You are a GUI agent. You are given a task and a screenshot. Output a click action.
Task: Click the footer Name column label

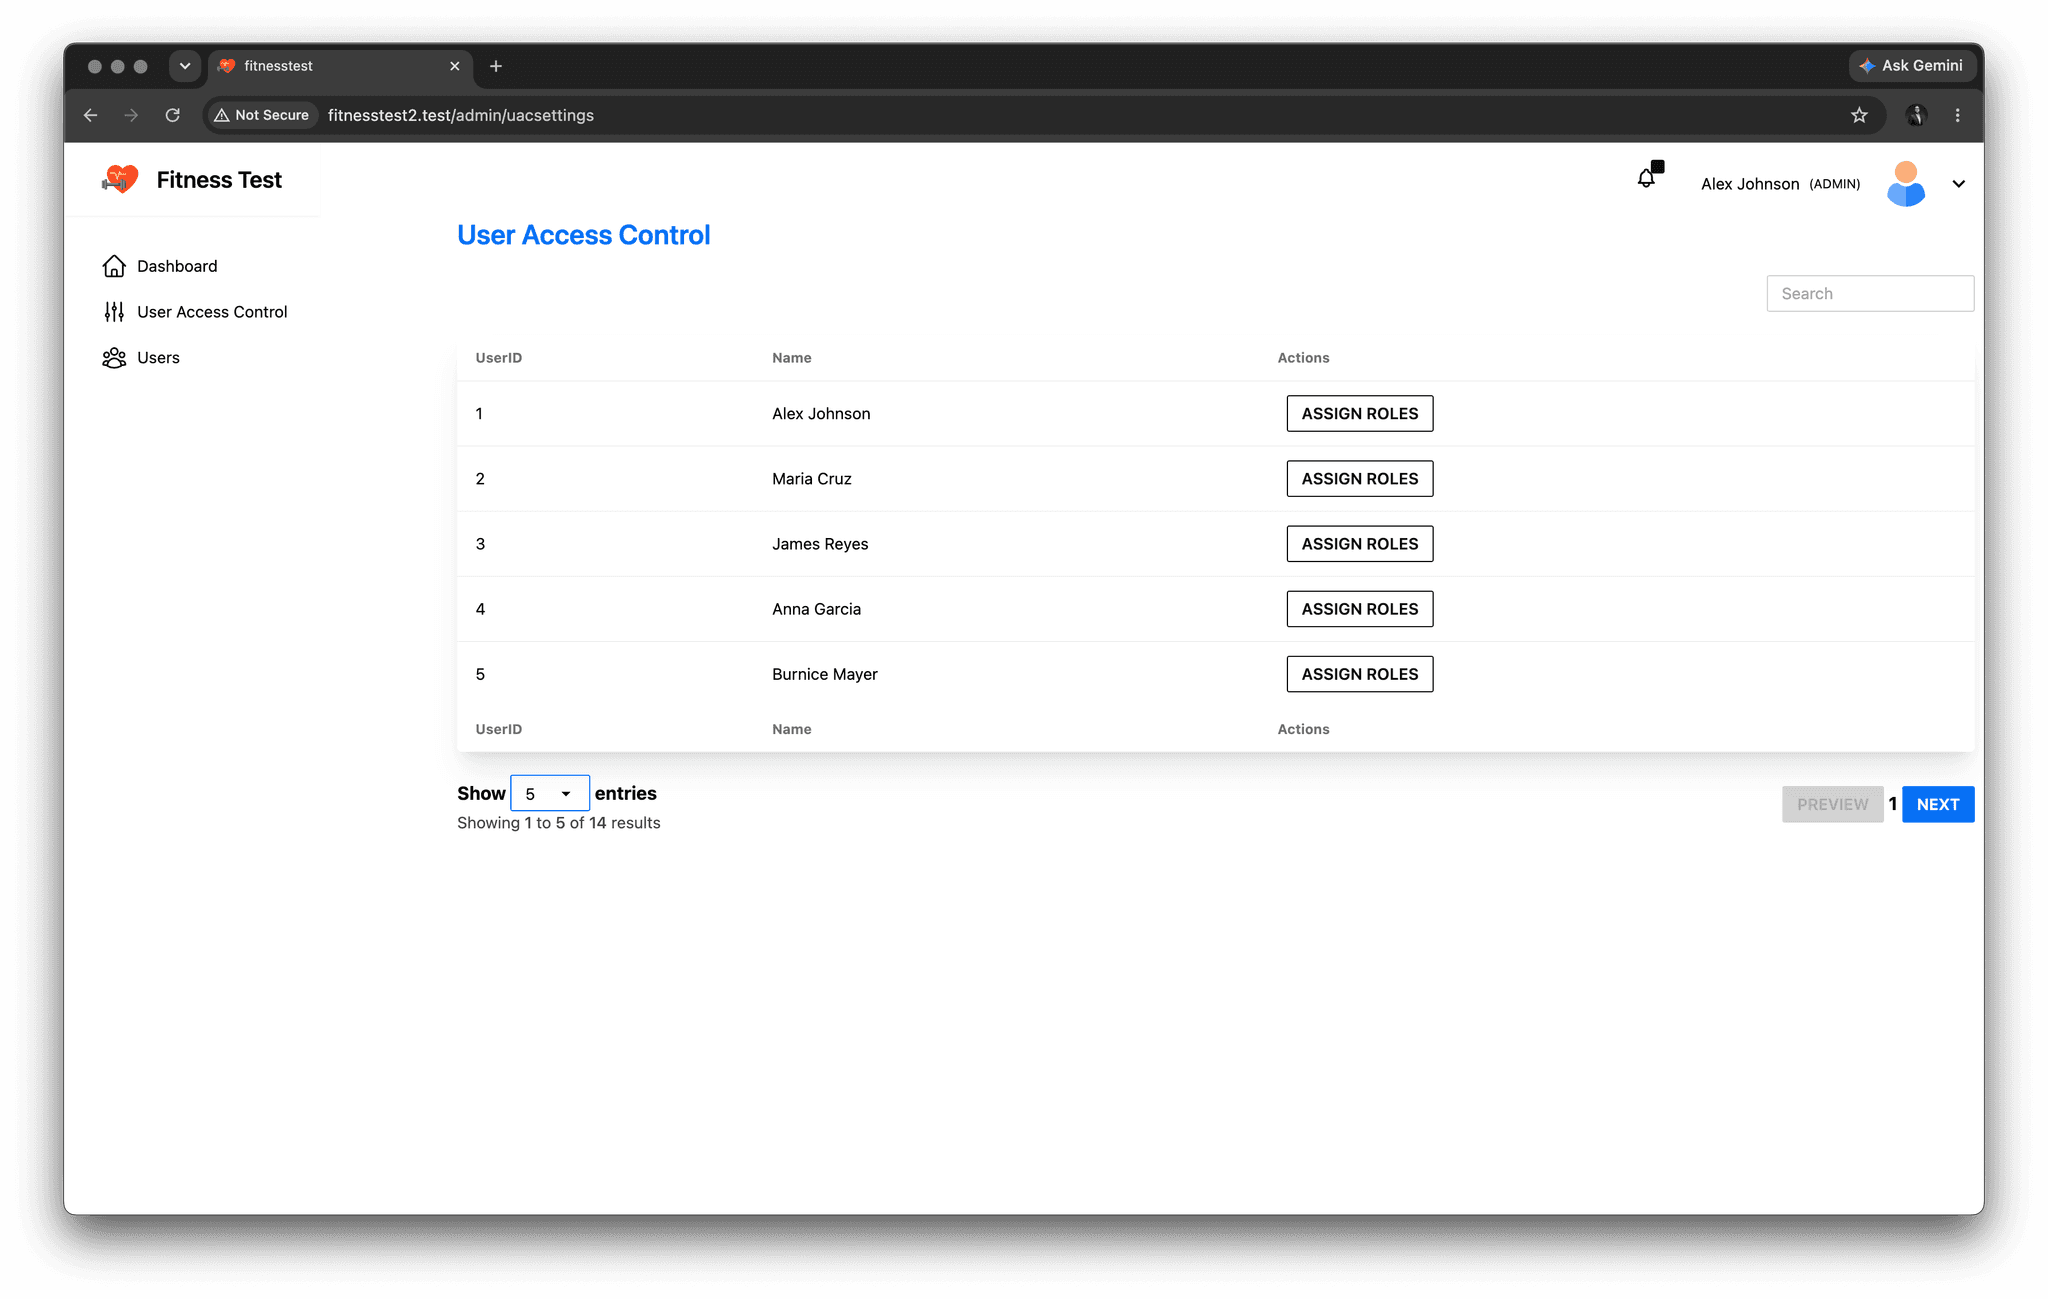coord(792,729)
